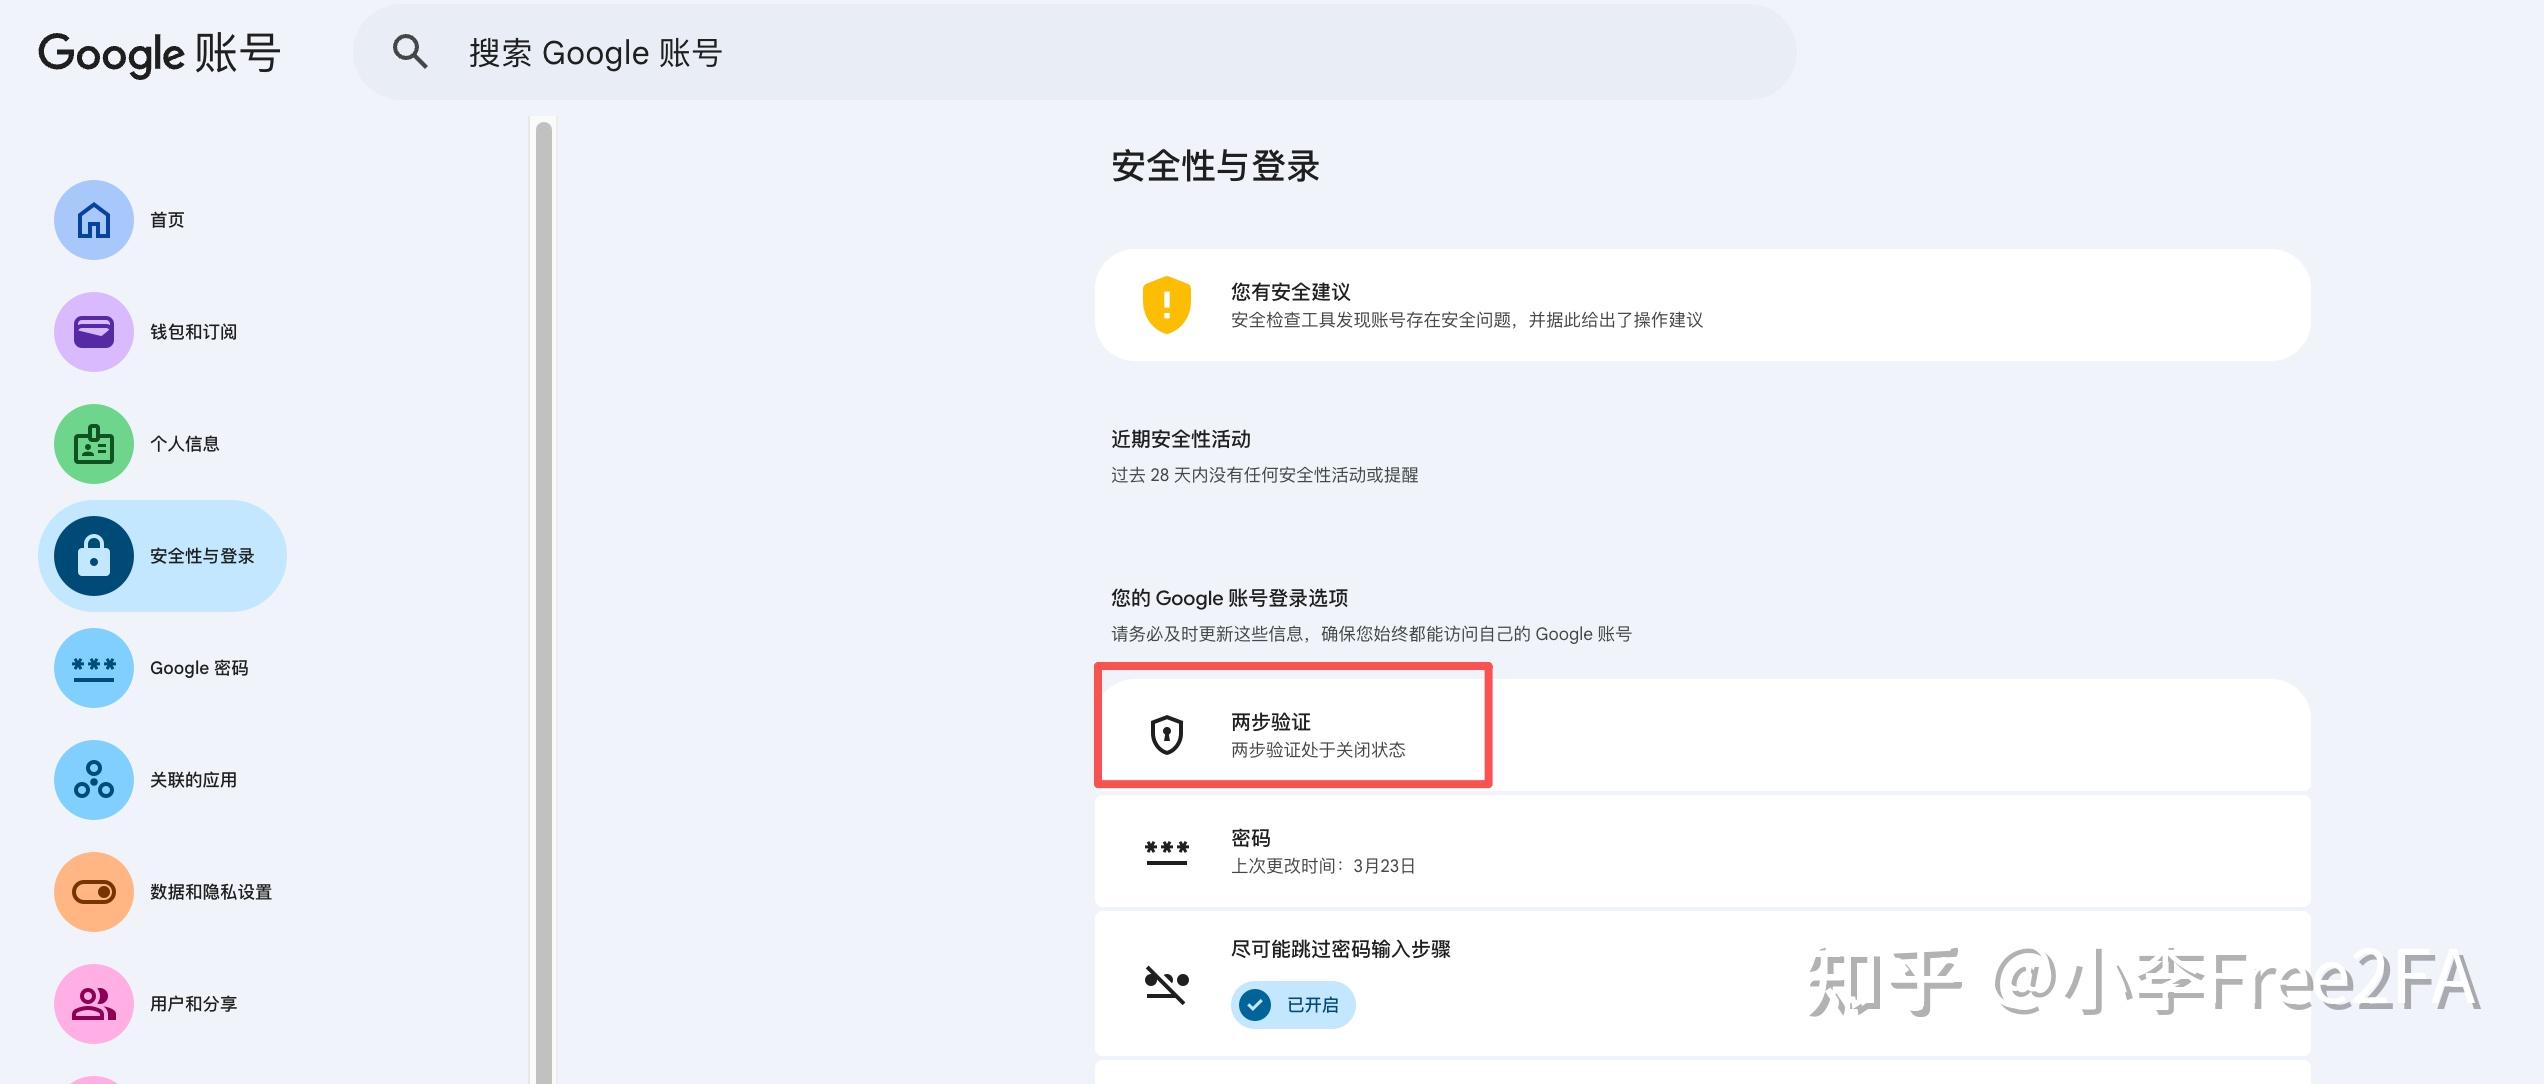Open 尽可能跳过密码输入步骤 row

pyautogui.click(x=1702, y=983)
